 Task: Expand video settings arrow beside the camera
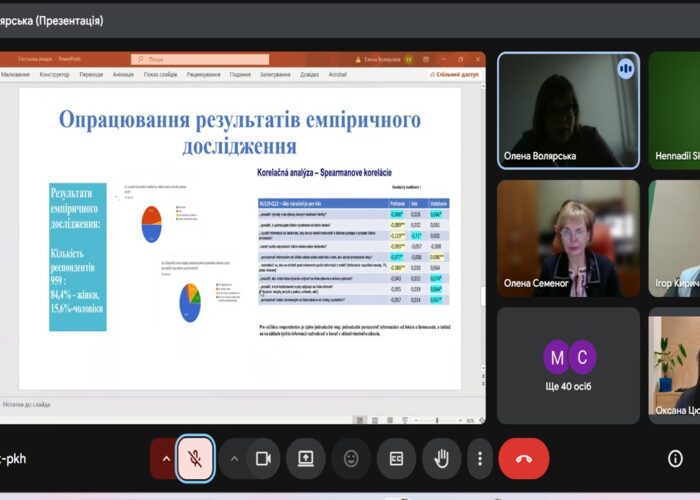pos(234,459)
